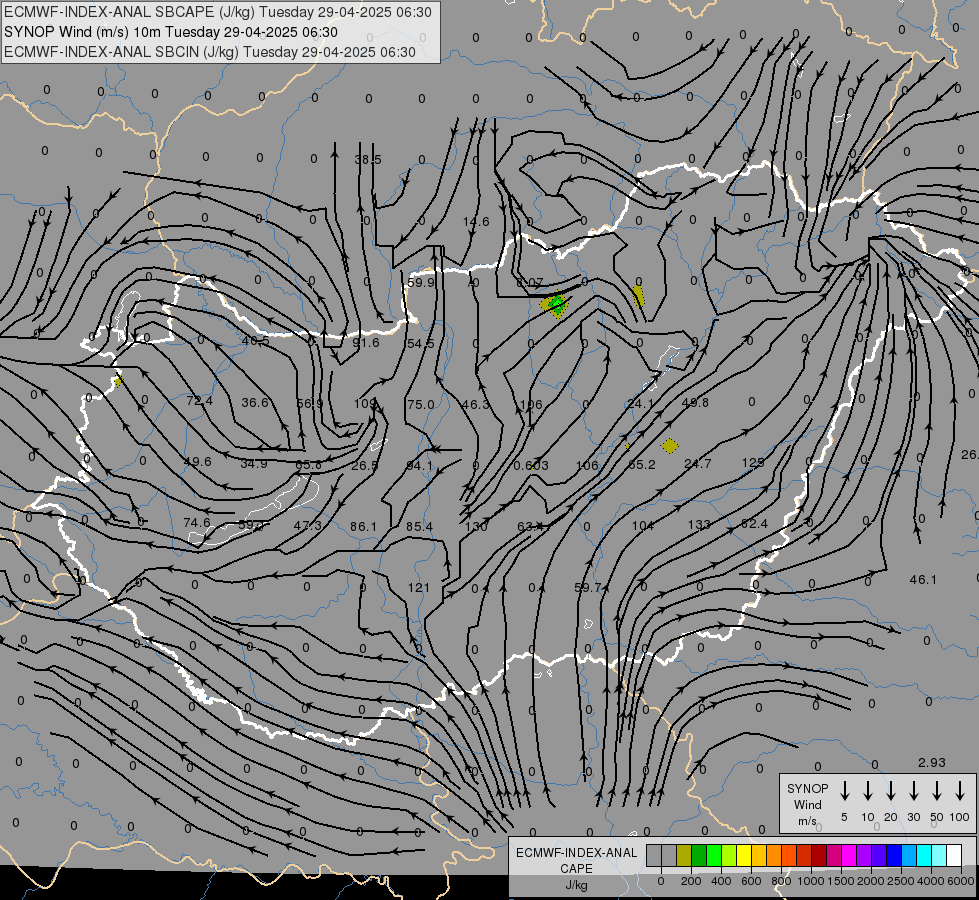Click the 121 value on the map

tap(418, 587)
